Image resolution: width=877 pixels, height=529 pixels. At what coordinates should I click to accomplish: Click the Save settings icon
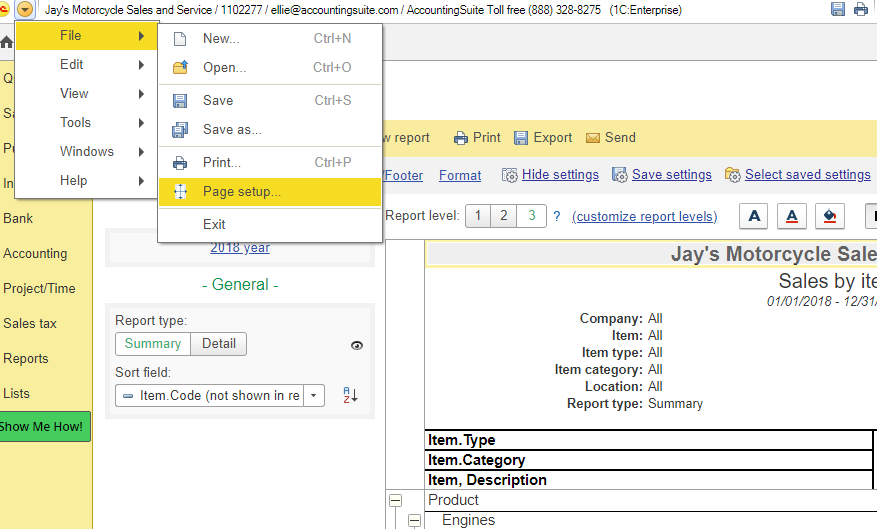click(x=620, y=175)
